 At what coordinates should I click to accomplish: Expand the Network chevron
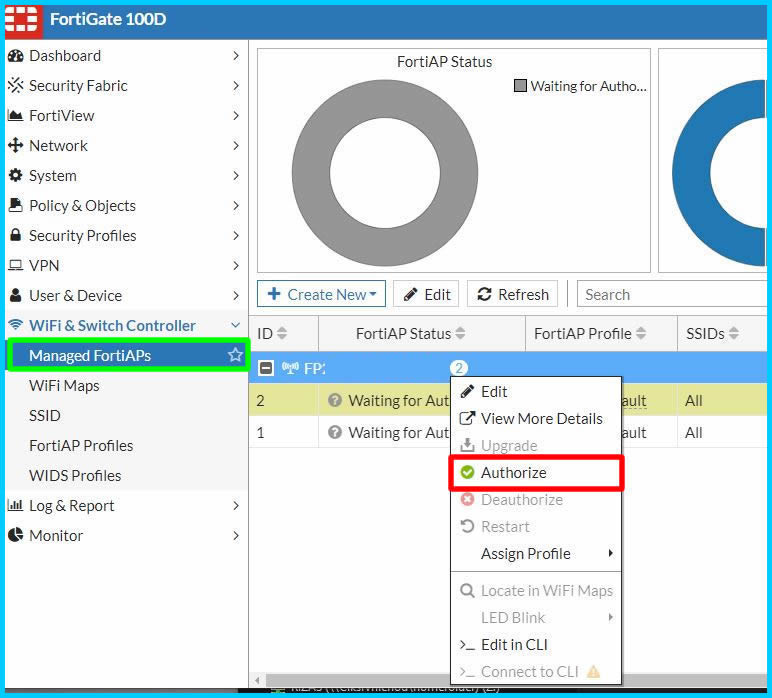(236, 145)
